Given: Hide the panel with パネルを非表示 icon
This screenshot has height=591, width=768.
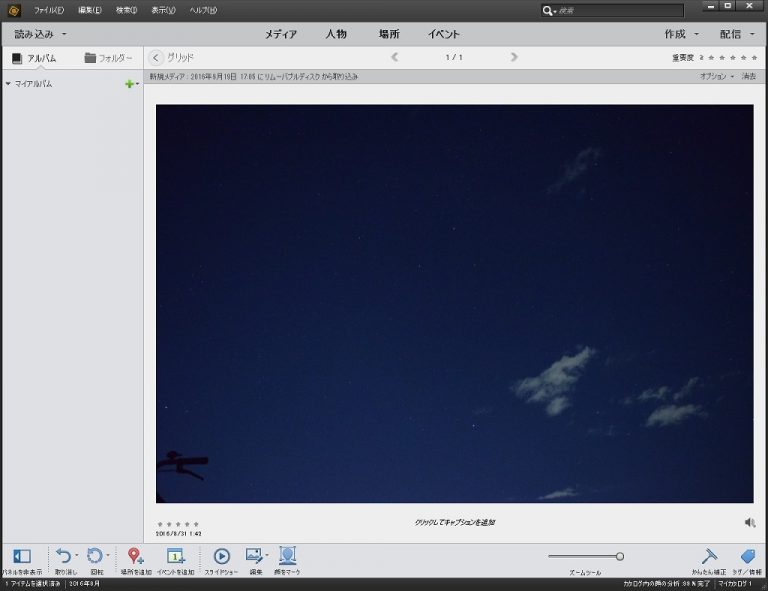Looking at the screenshot, I should point(21,557).
